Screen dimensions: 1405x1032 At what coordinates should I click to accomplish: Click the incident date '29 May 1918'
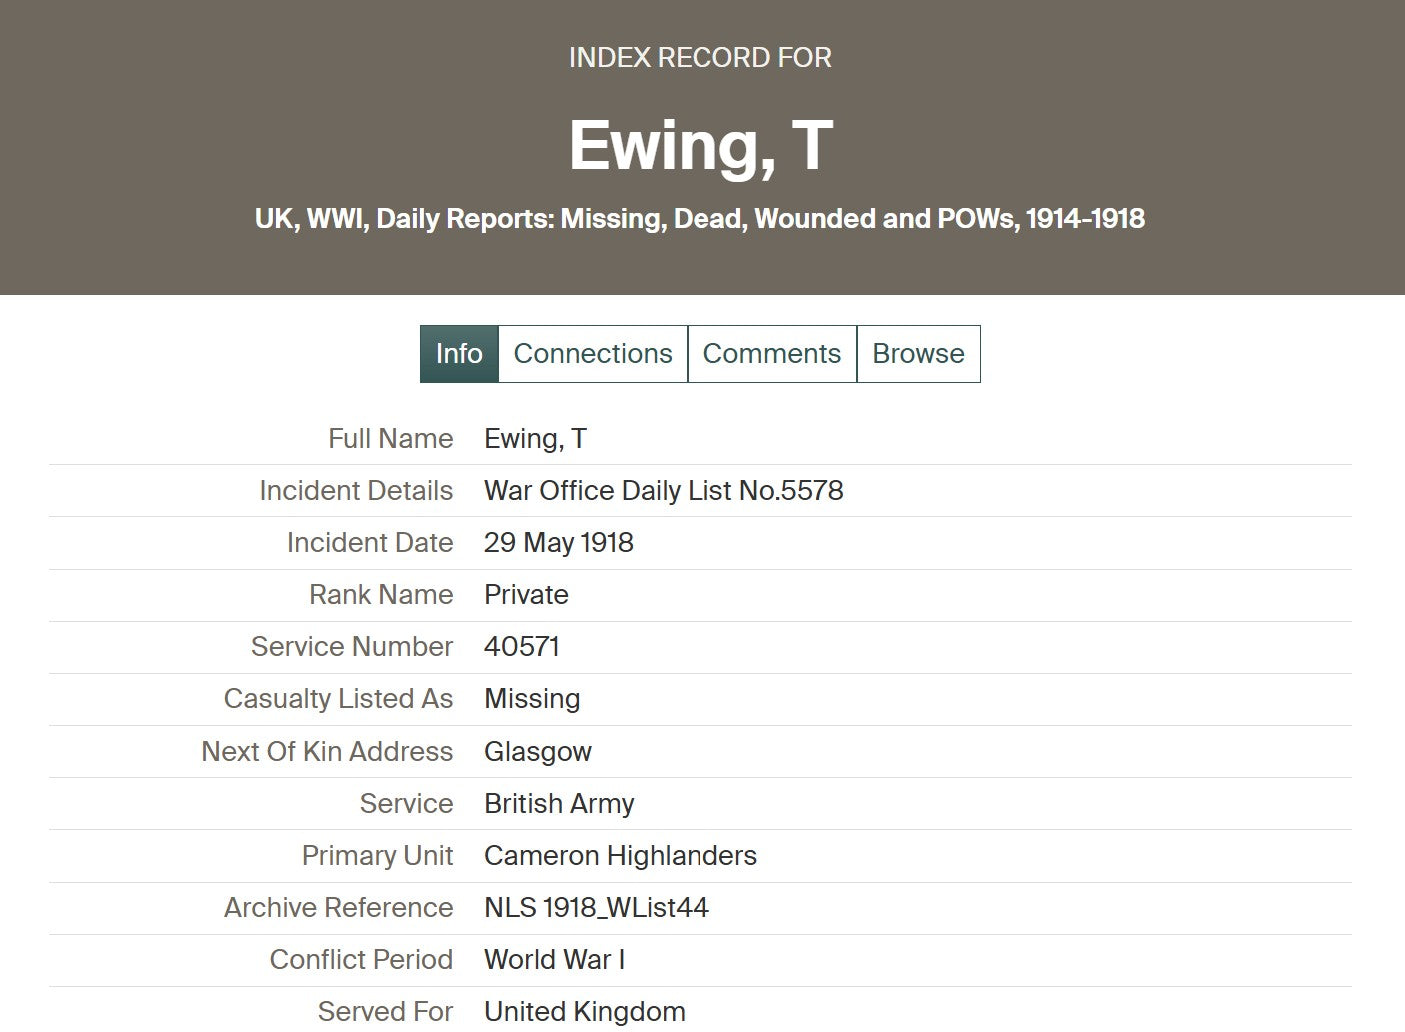(558, 543)
